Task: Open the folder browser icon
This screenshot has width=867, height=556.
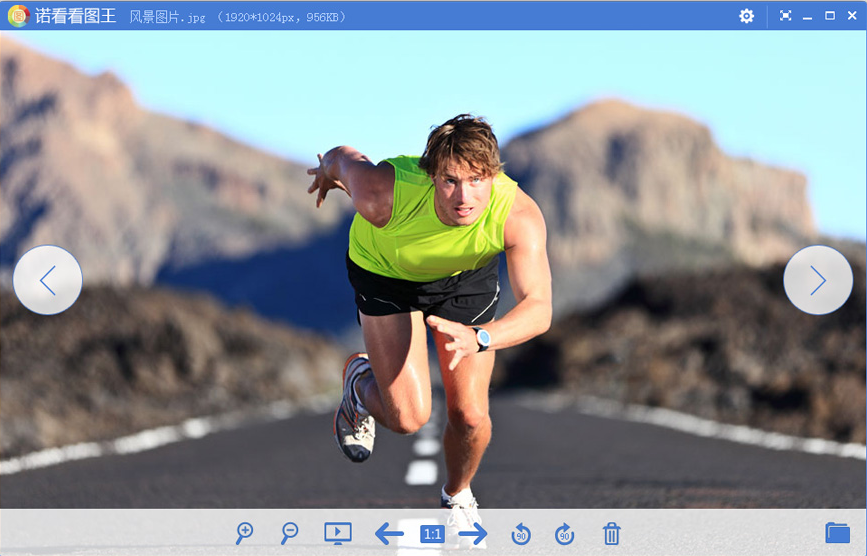Action: click(837, 533)
